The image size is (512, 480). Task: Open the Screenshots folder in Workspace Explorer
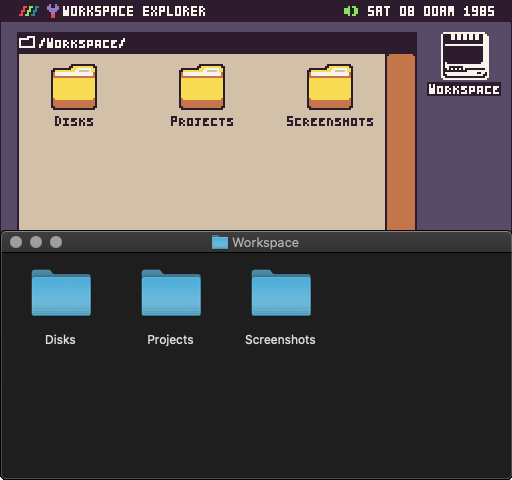(330, 87)
